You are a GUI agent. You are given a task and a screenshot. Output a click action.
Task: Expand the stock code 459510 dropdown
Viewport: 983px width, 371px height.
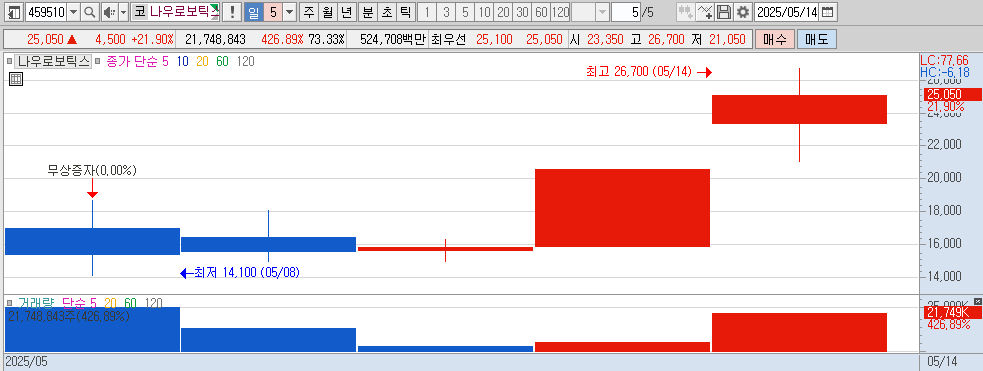(x=73, y=12)
